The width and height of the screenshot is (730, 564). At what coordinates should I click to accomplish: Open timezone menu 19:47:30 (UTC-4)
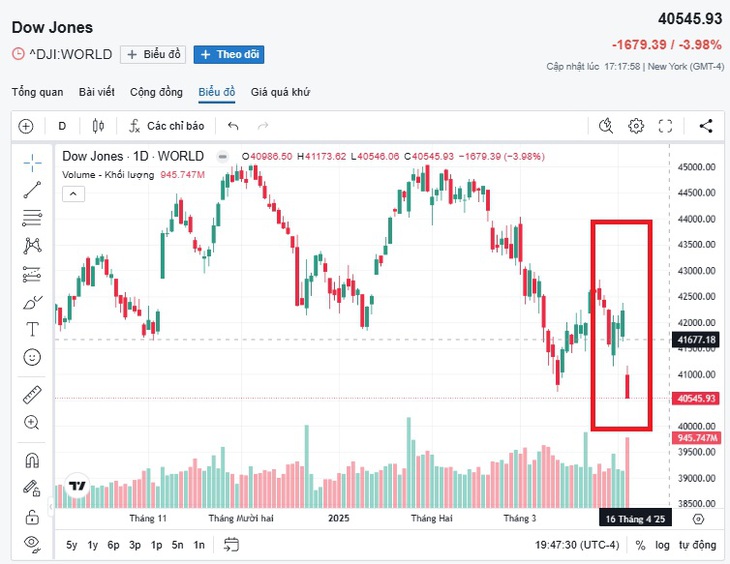577,545
